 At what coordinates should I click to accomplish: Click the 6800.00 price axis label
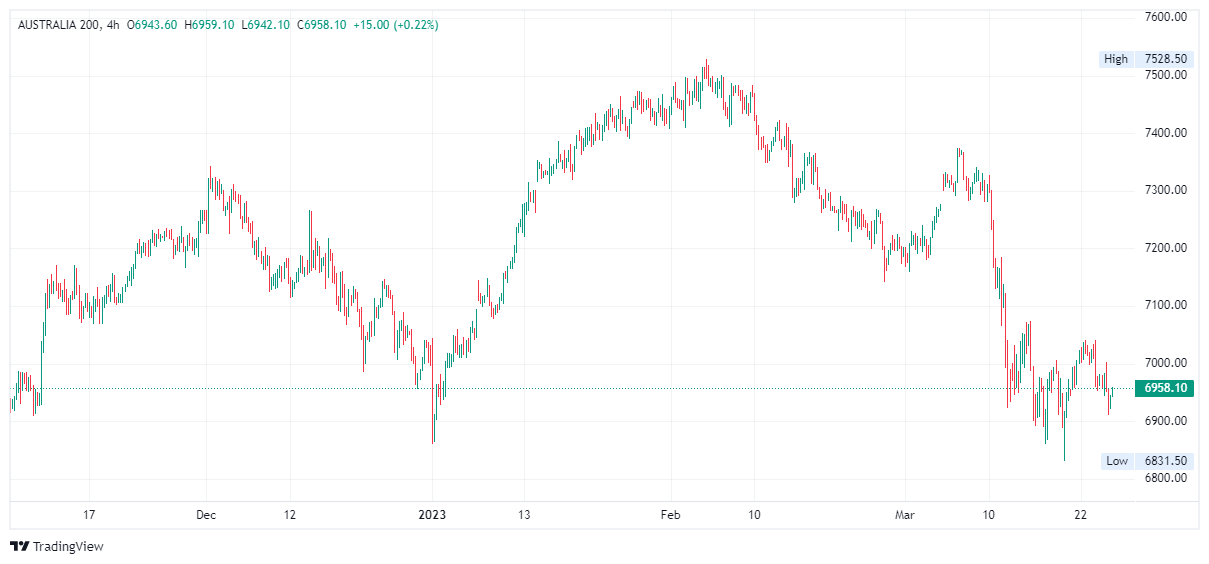[1165, 478]
